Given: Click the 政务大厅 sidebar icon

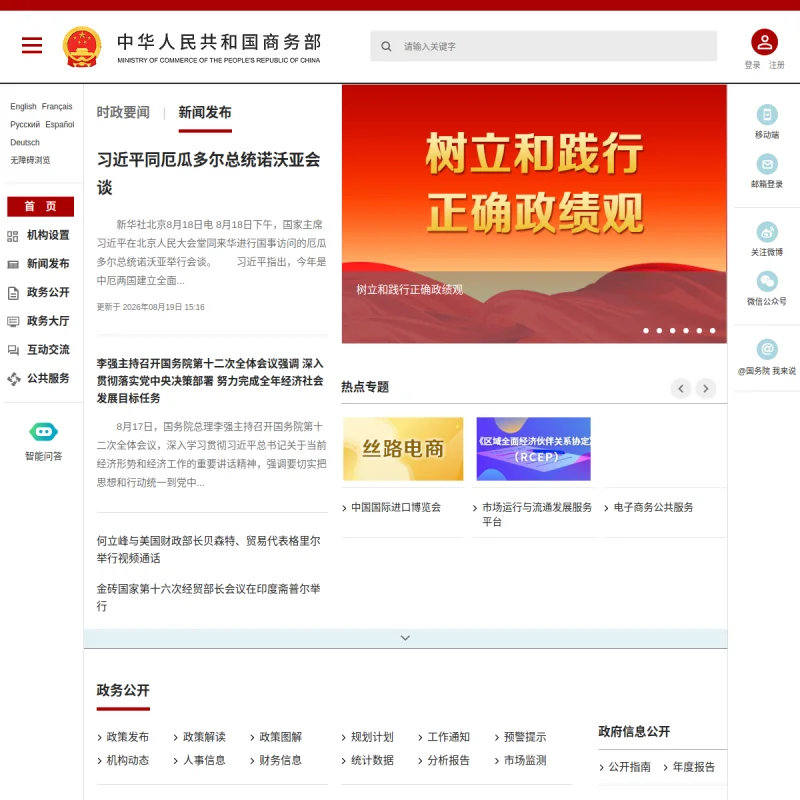Looking at the screenshot, I should tap(13, 321).
